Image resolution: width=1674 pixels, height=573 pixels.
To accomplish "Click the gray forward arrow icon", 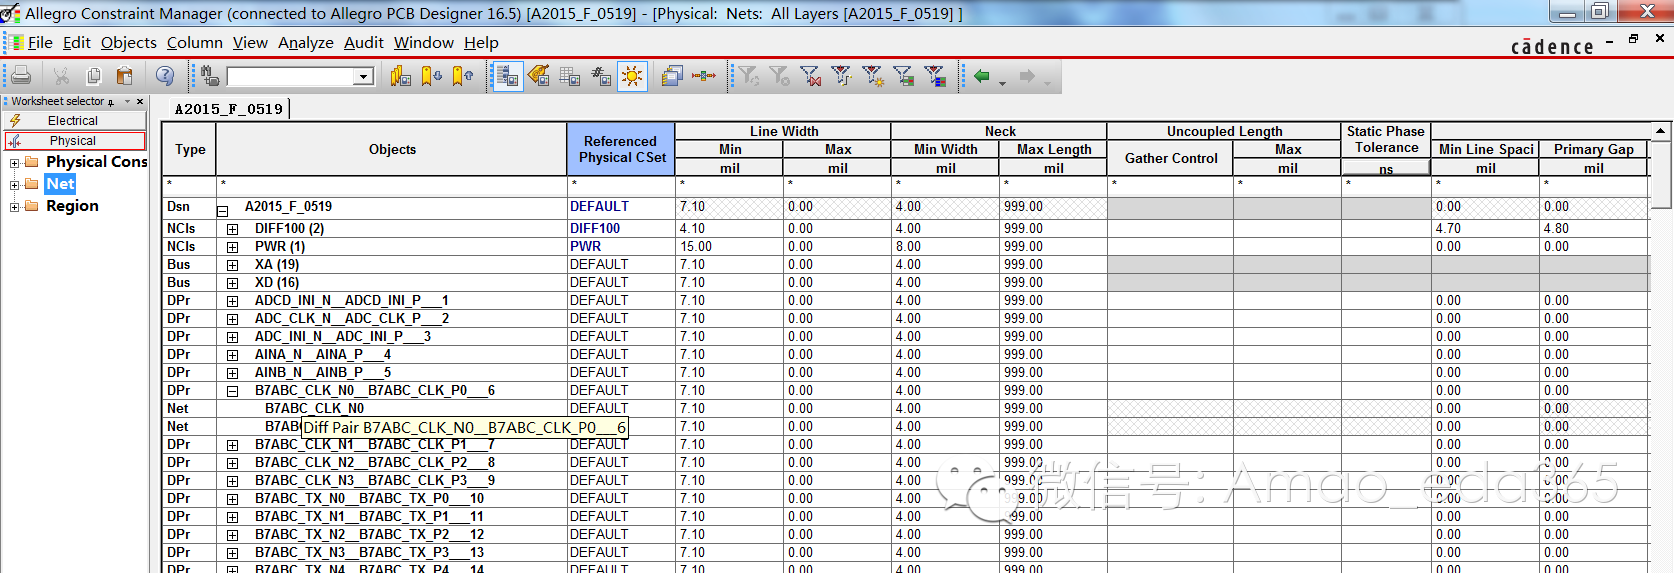I will pyautogui.click(x=1027, y=76).
